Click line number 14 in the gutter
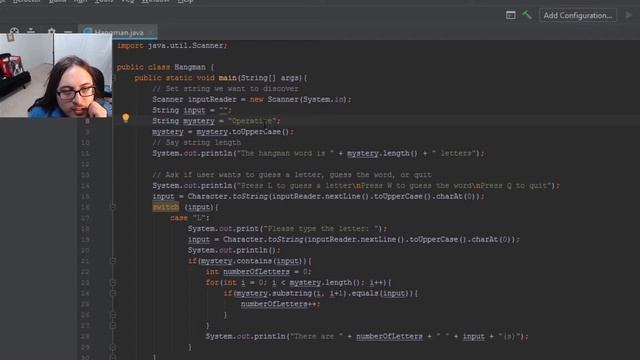The image size is (640, 360). [x=85, y=186]
